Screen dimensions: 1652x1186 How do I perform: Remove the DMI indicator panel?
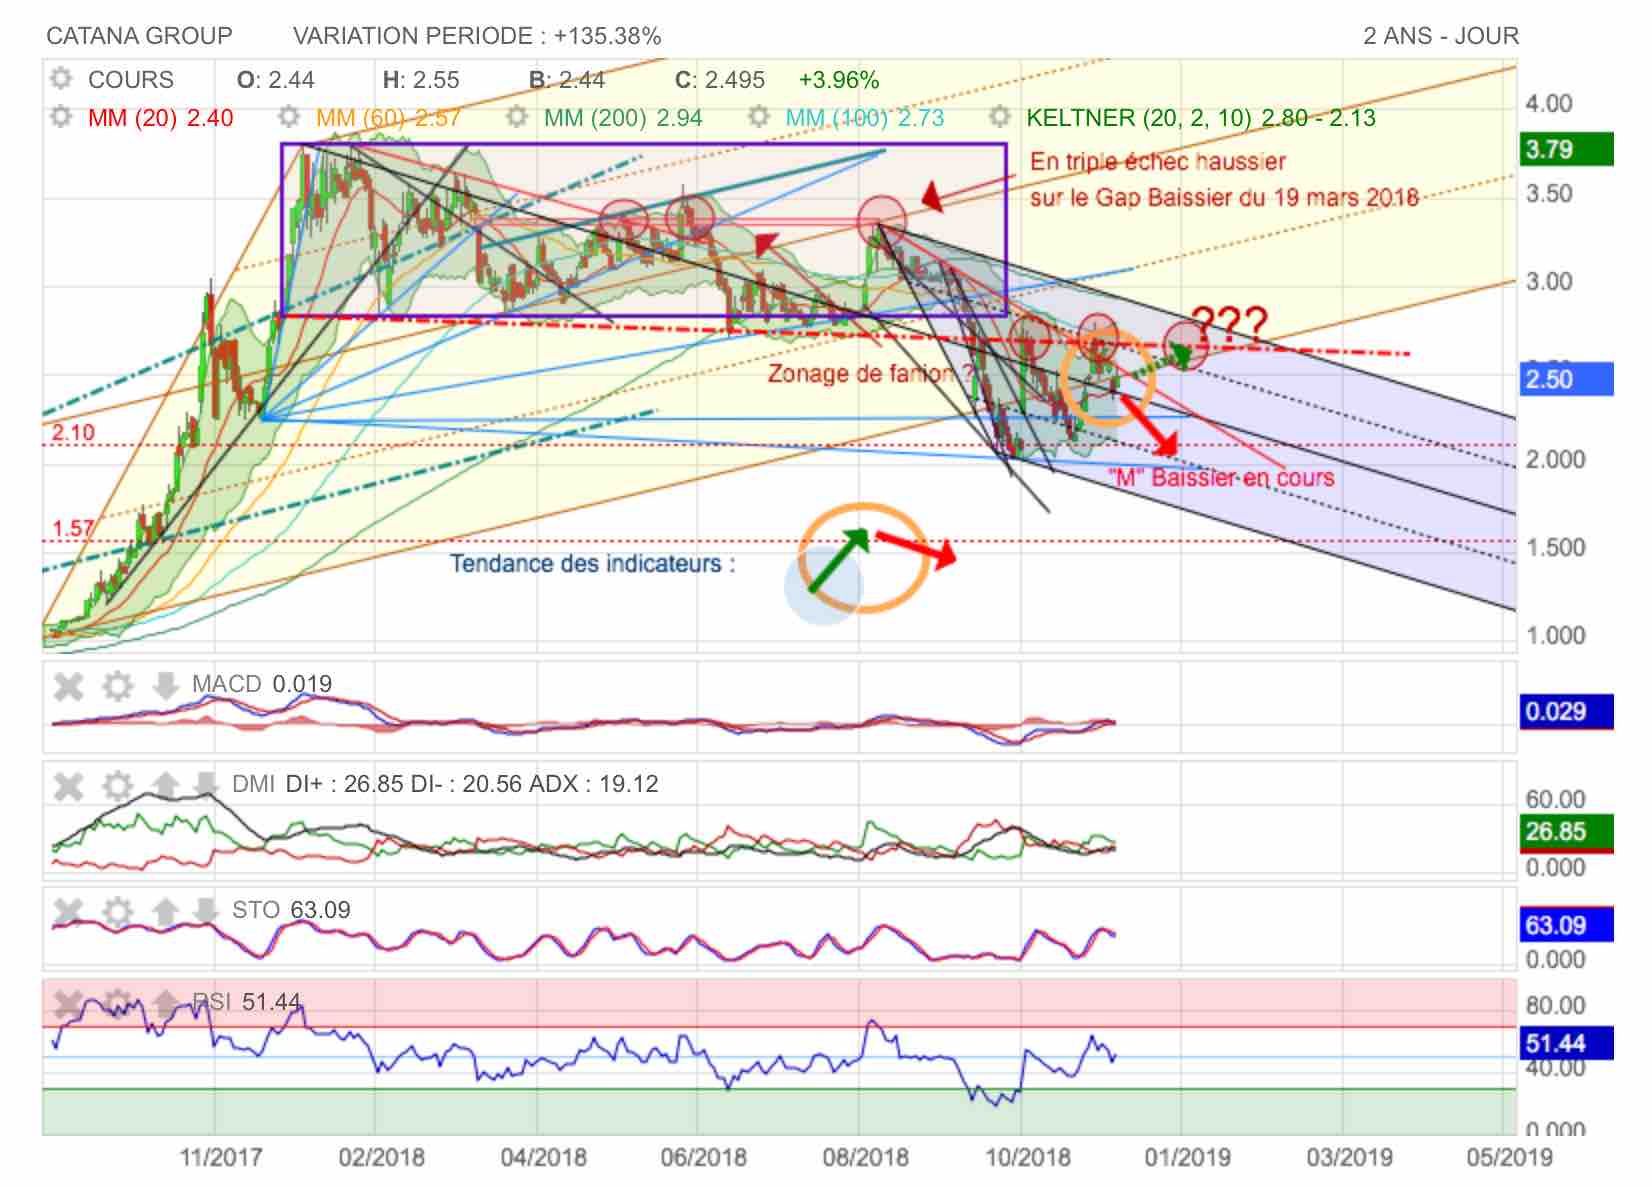click(x=68, y=786)
